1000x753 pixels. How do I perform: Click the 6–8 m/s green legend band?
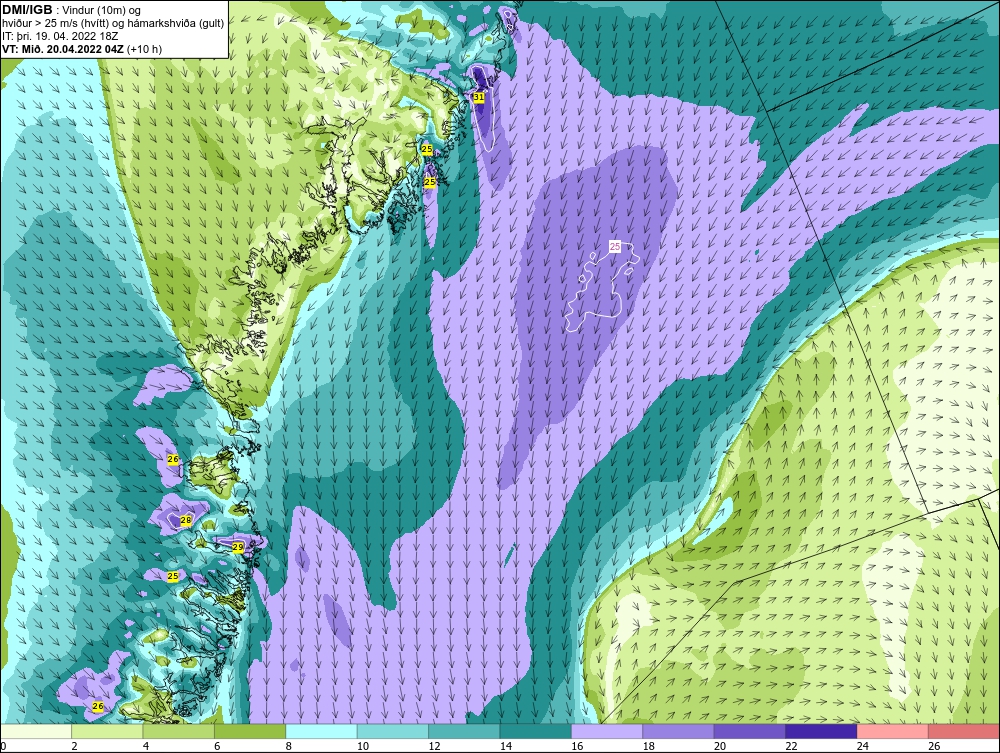(x=250, y=731)
